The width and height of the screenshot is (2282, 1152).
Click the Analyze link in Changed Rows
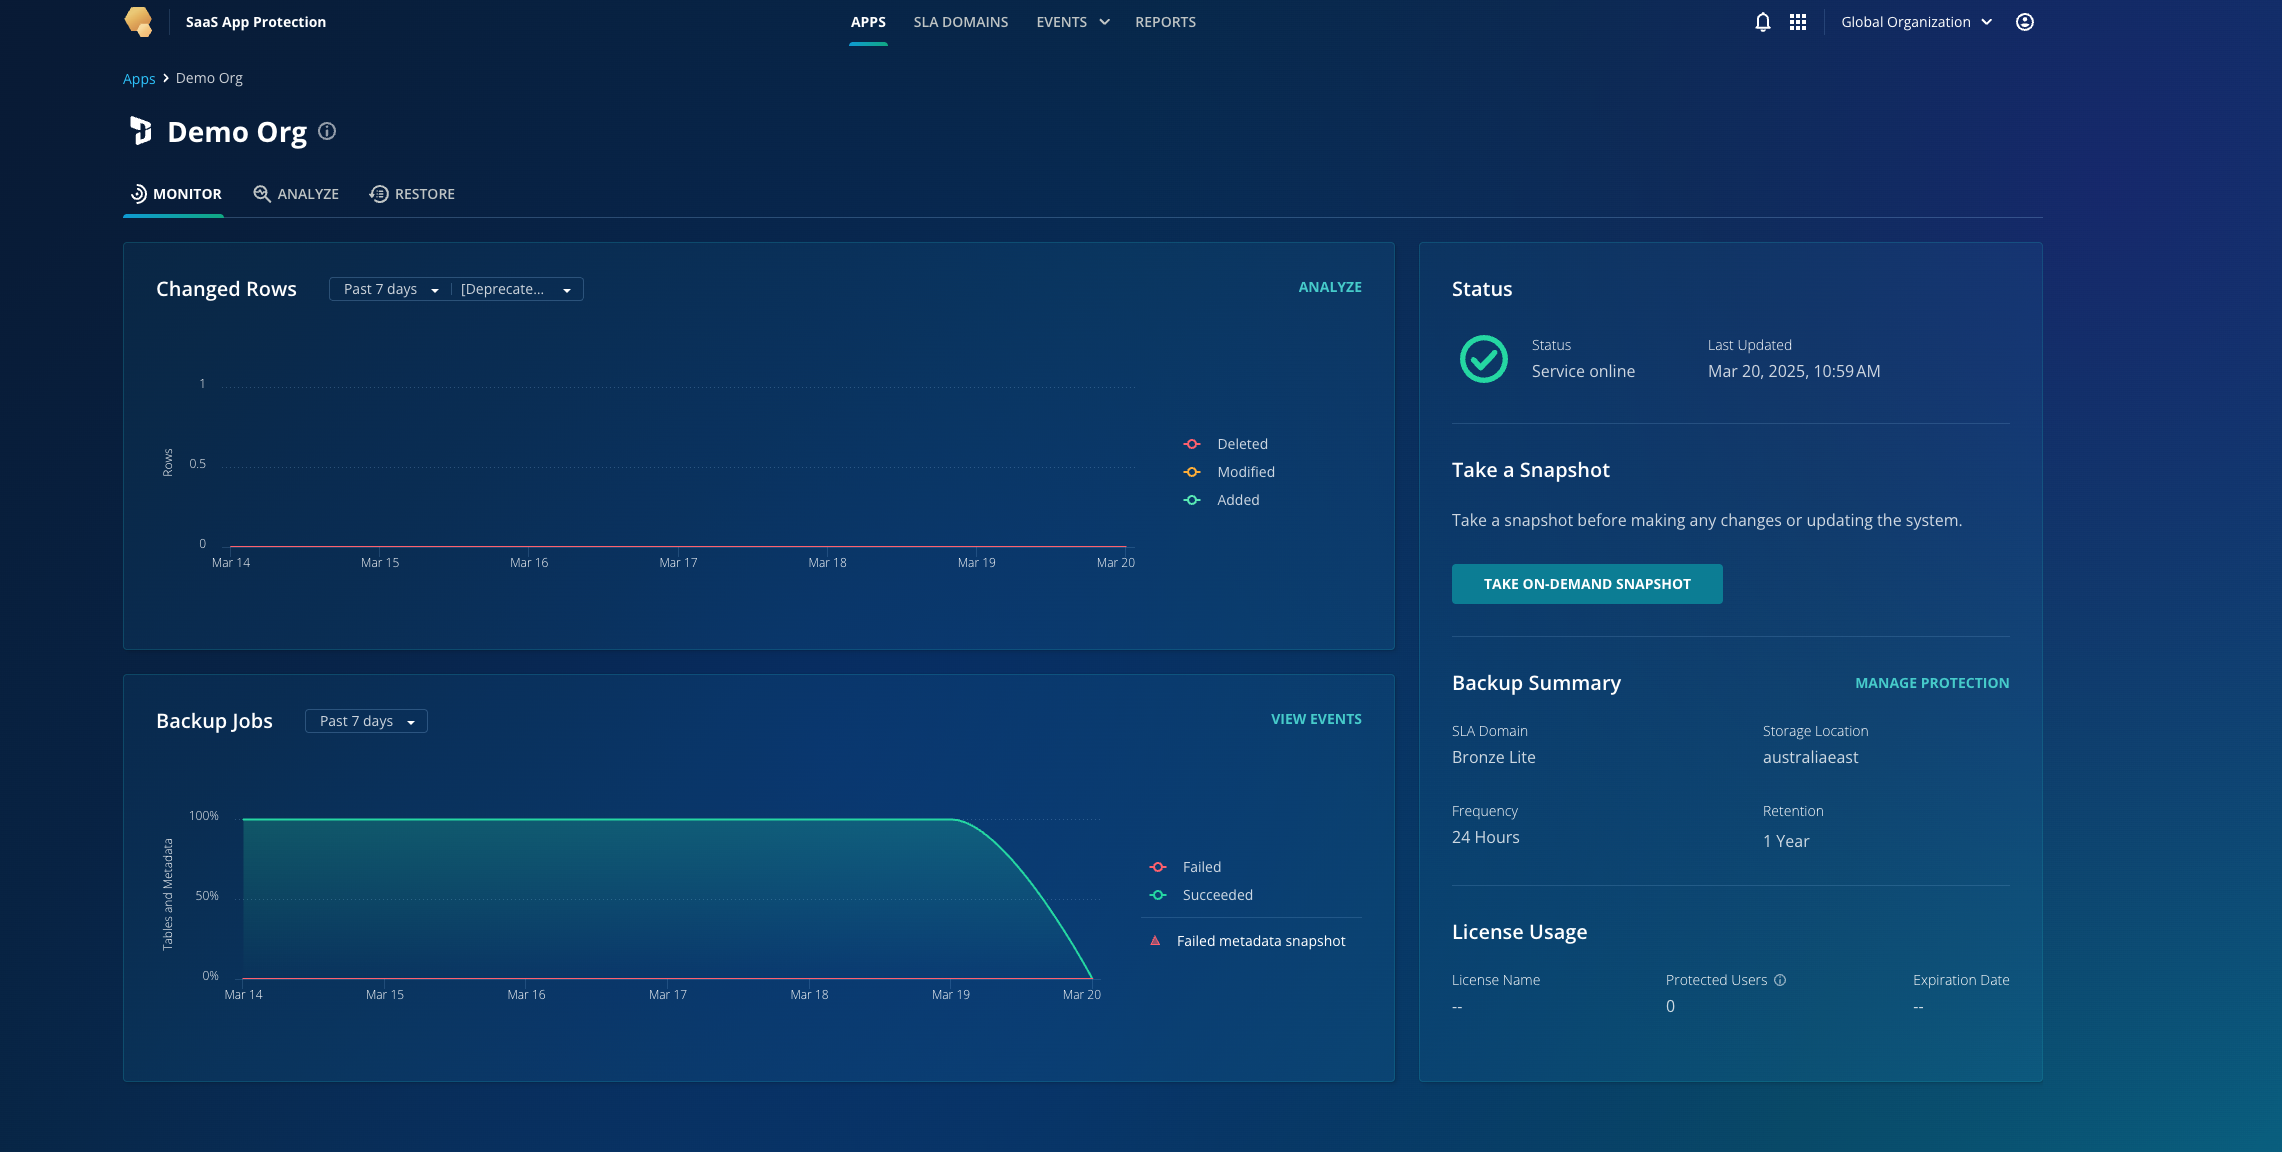click(1330, 287)
